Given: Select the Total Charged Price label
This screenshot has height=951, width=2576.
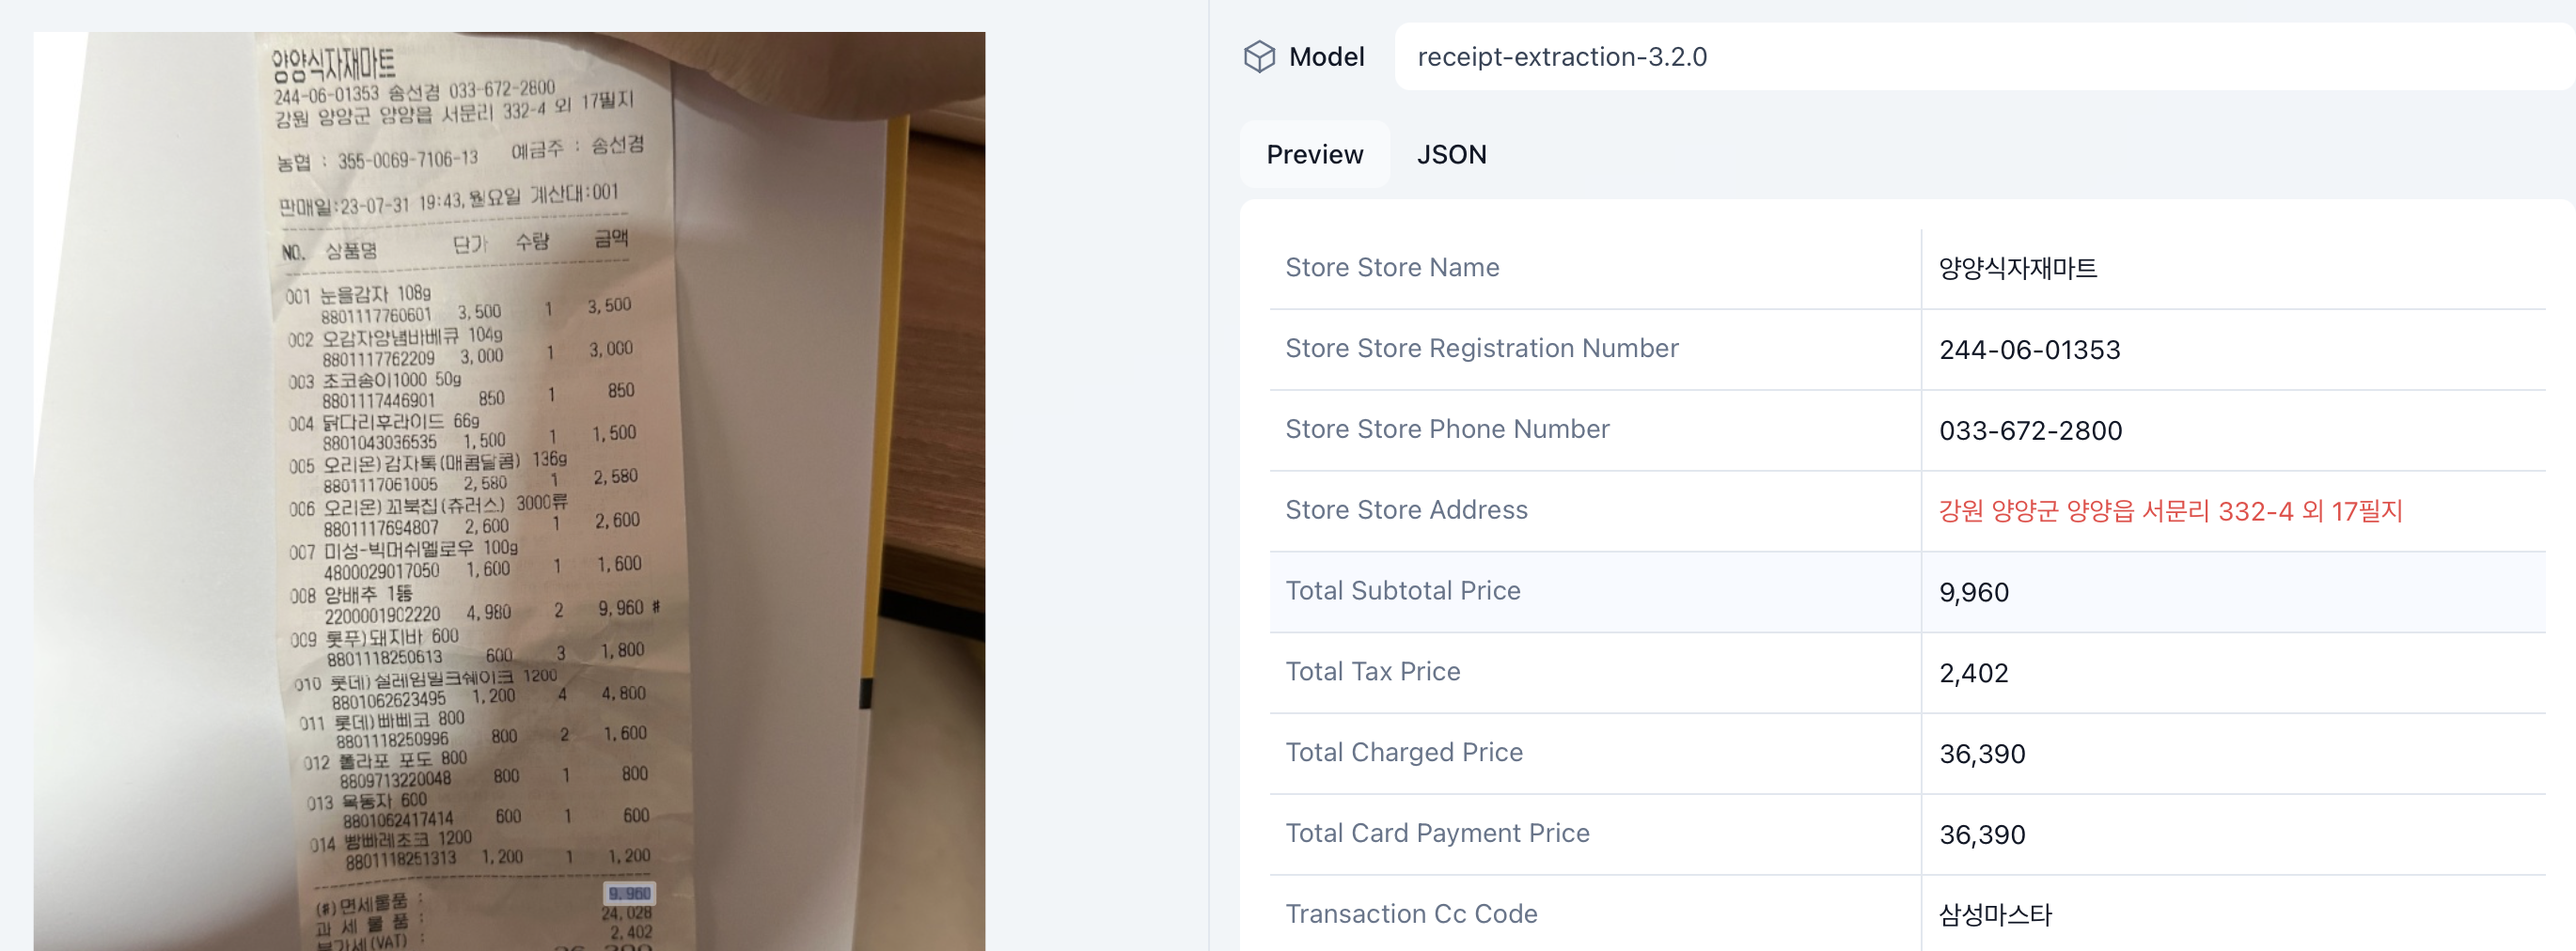Looking at the screenshot, I should coord(1403,753).
